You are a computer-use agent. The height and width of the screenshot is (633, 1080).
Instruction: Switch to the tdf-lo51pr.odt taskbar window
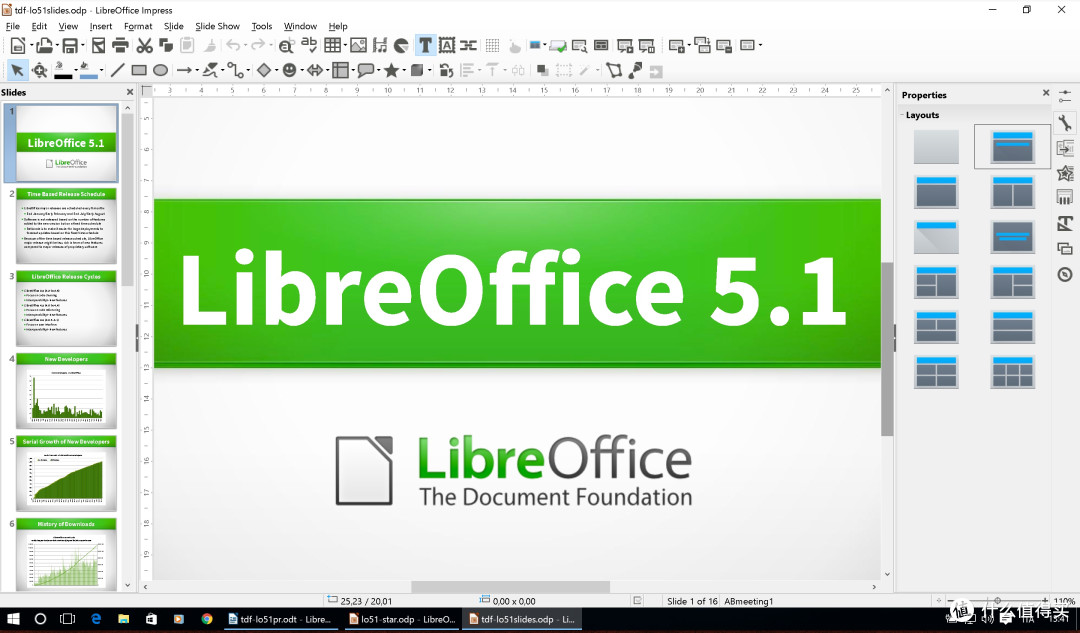click(280, 619)
